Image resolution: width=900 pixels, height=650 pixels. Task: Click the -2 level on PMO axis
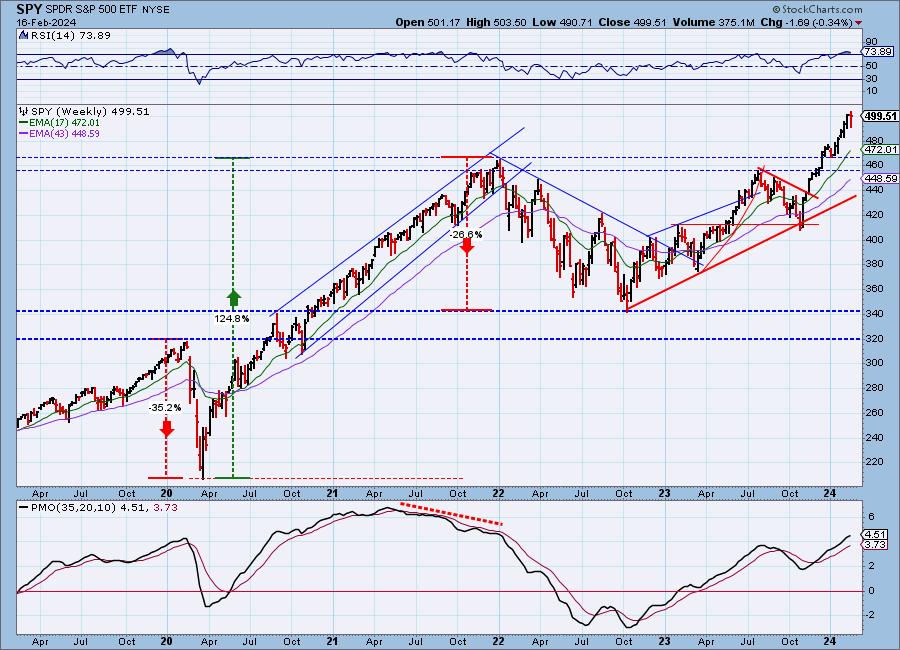tap(870, 614)
